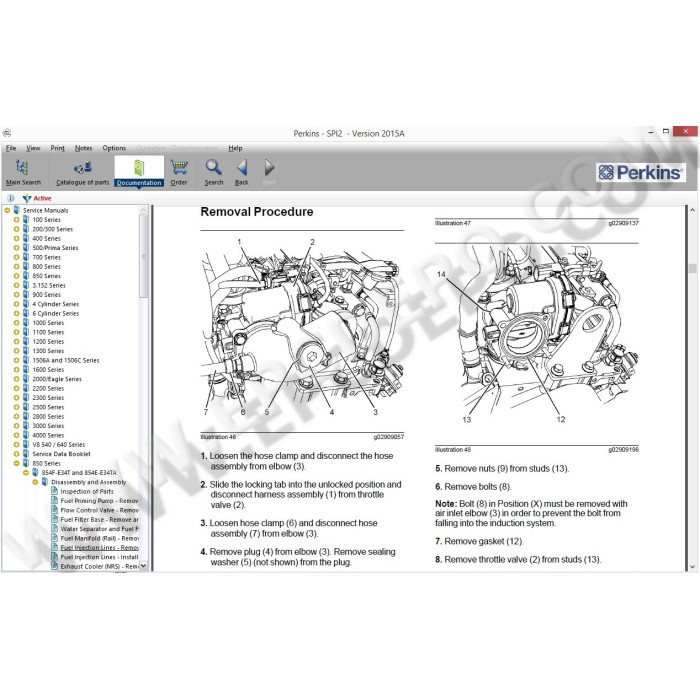Select 2800 Series in tree

(48, 417)
